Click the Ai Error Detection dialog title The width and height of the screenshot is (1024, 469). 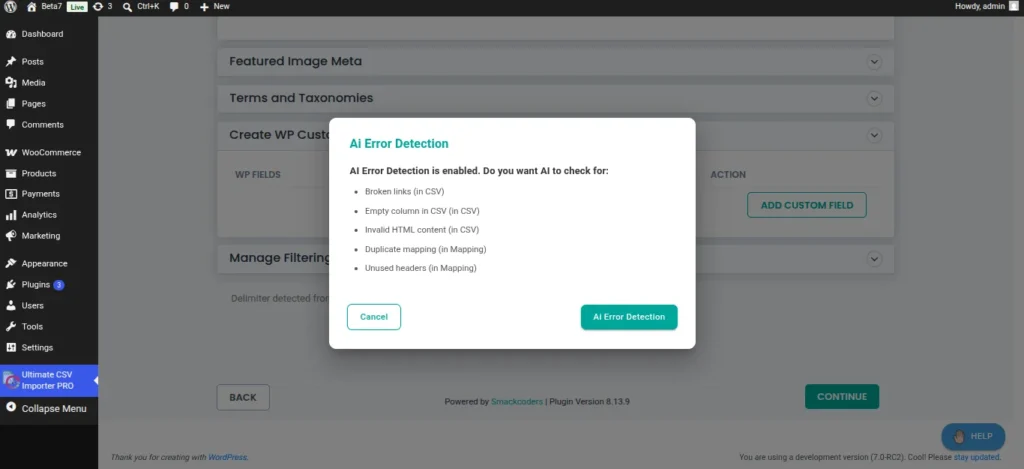399,144
